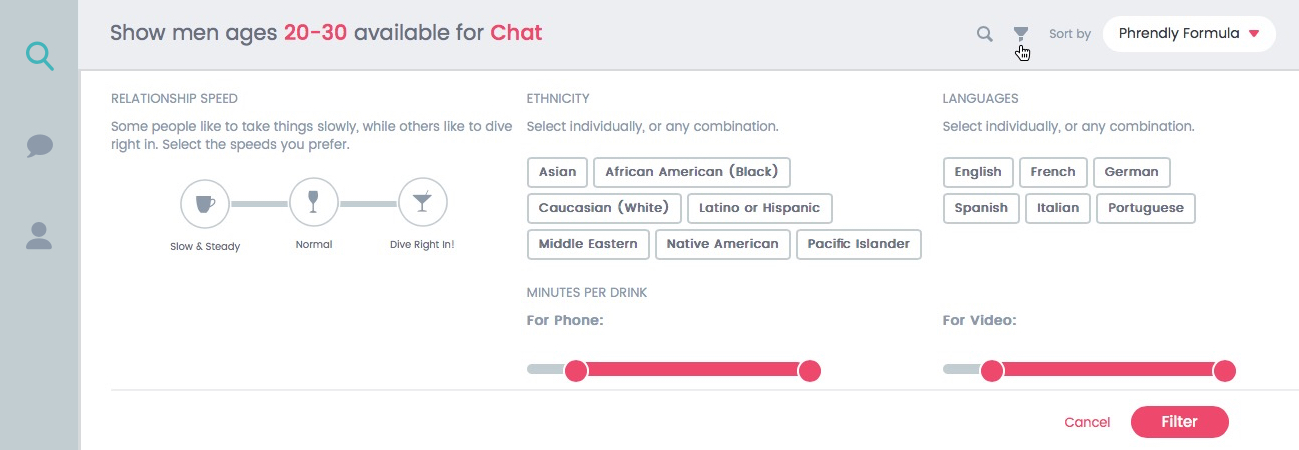Open the Phrendly Formula sort dropdown
This screenshot has height=450, width=1299.
click(1189, 34)
